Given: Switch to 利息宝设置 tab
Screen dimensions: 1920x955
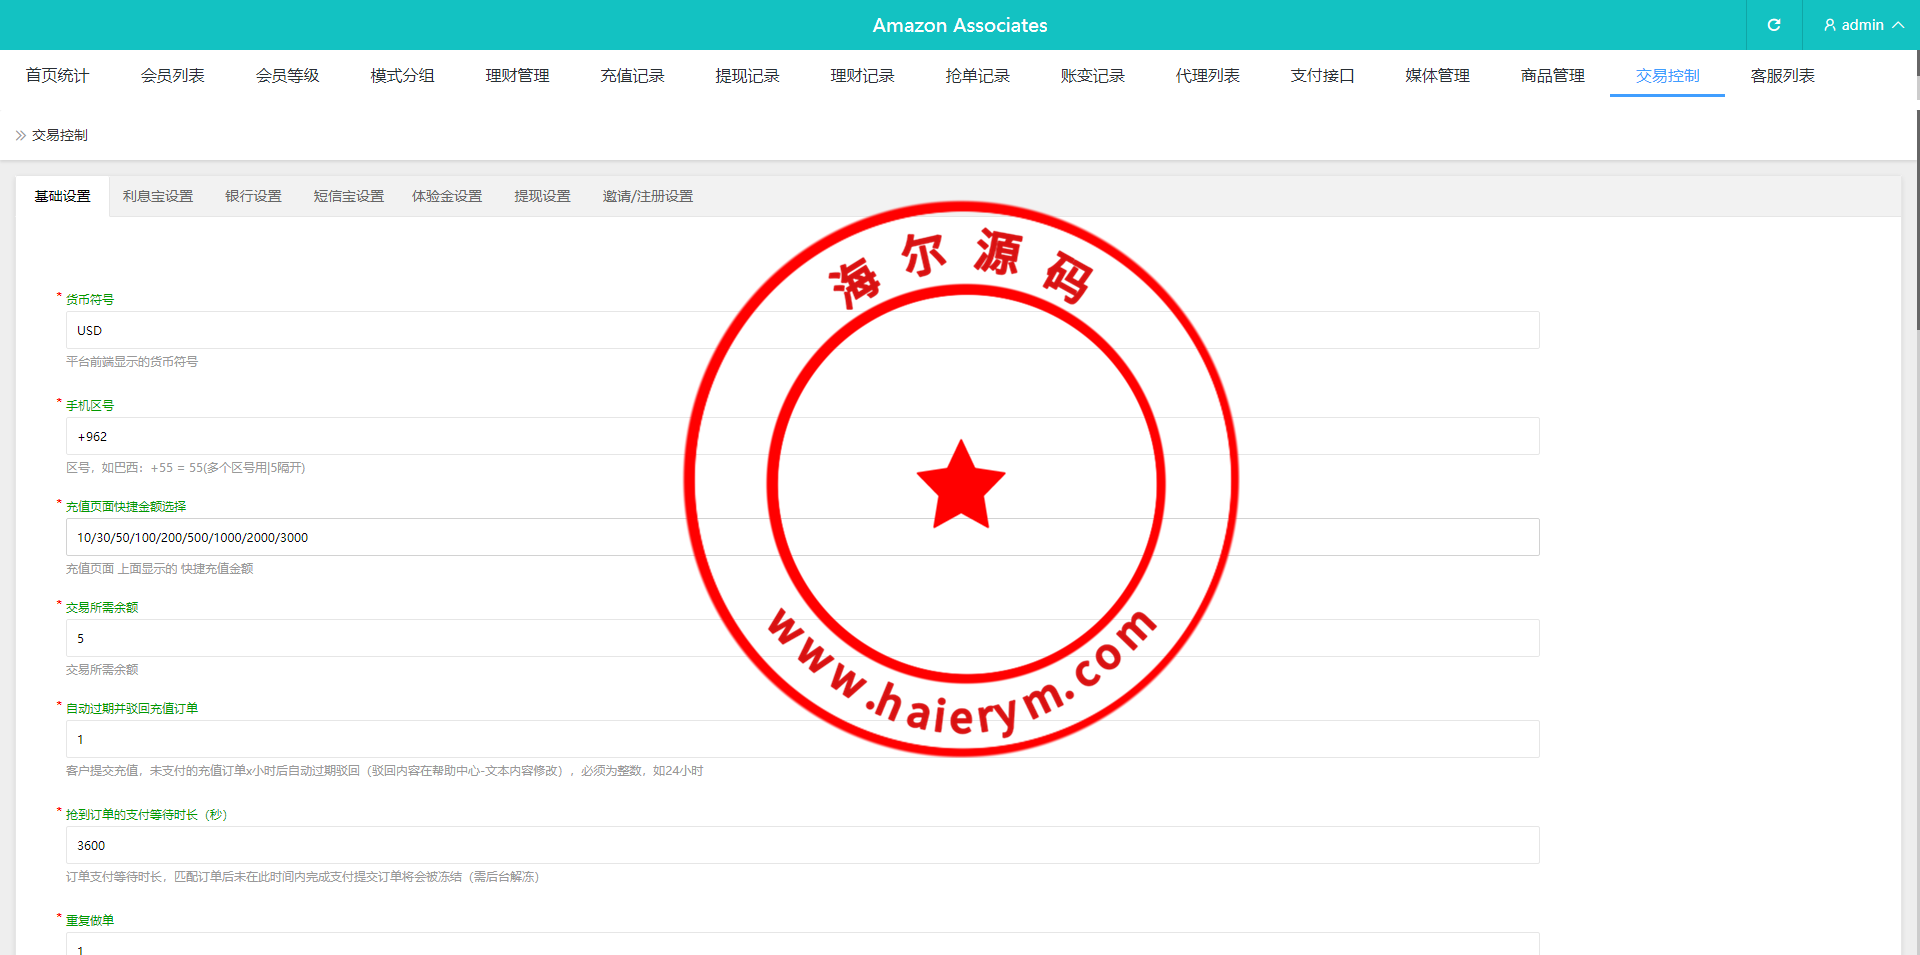Looking at the screenshot, I should coord(158,196).
